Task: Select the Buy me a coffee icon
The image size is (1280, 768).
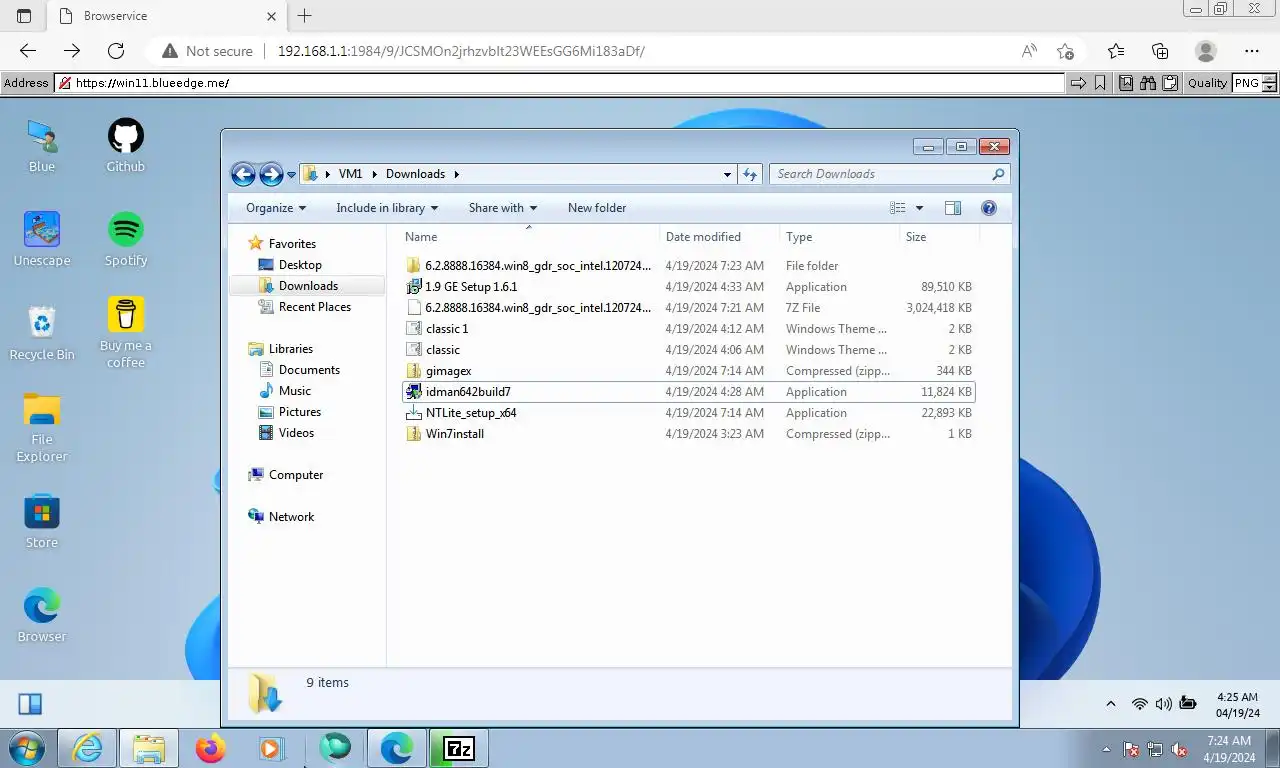Action: (126, 333)
